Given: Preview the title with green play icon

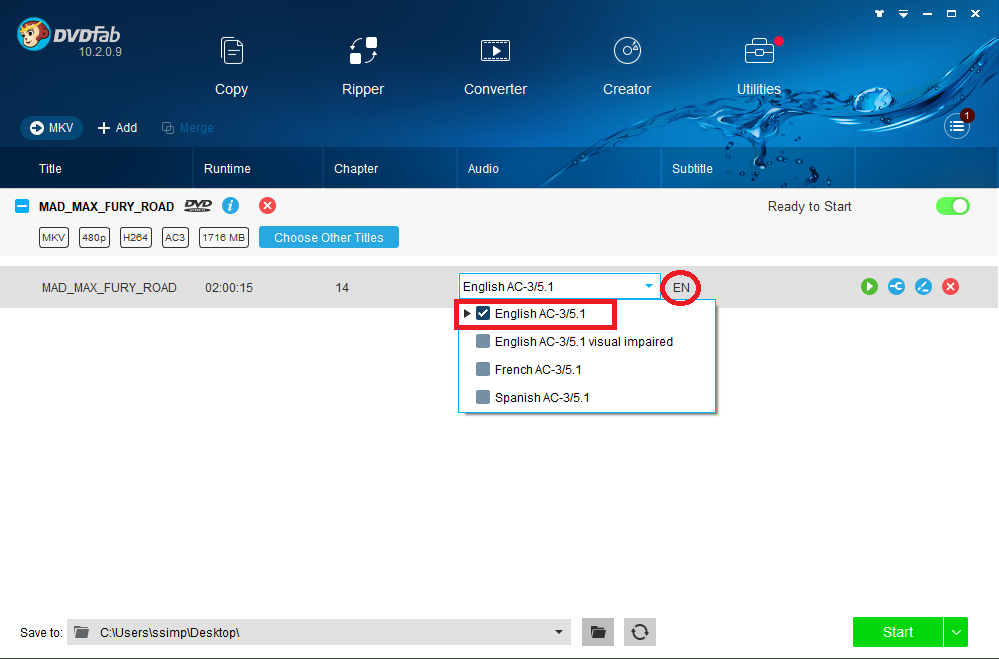Looking at the screenshot, I should (869, 287).
